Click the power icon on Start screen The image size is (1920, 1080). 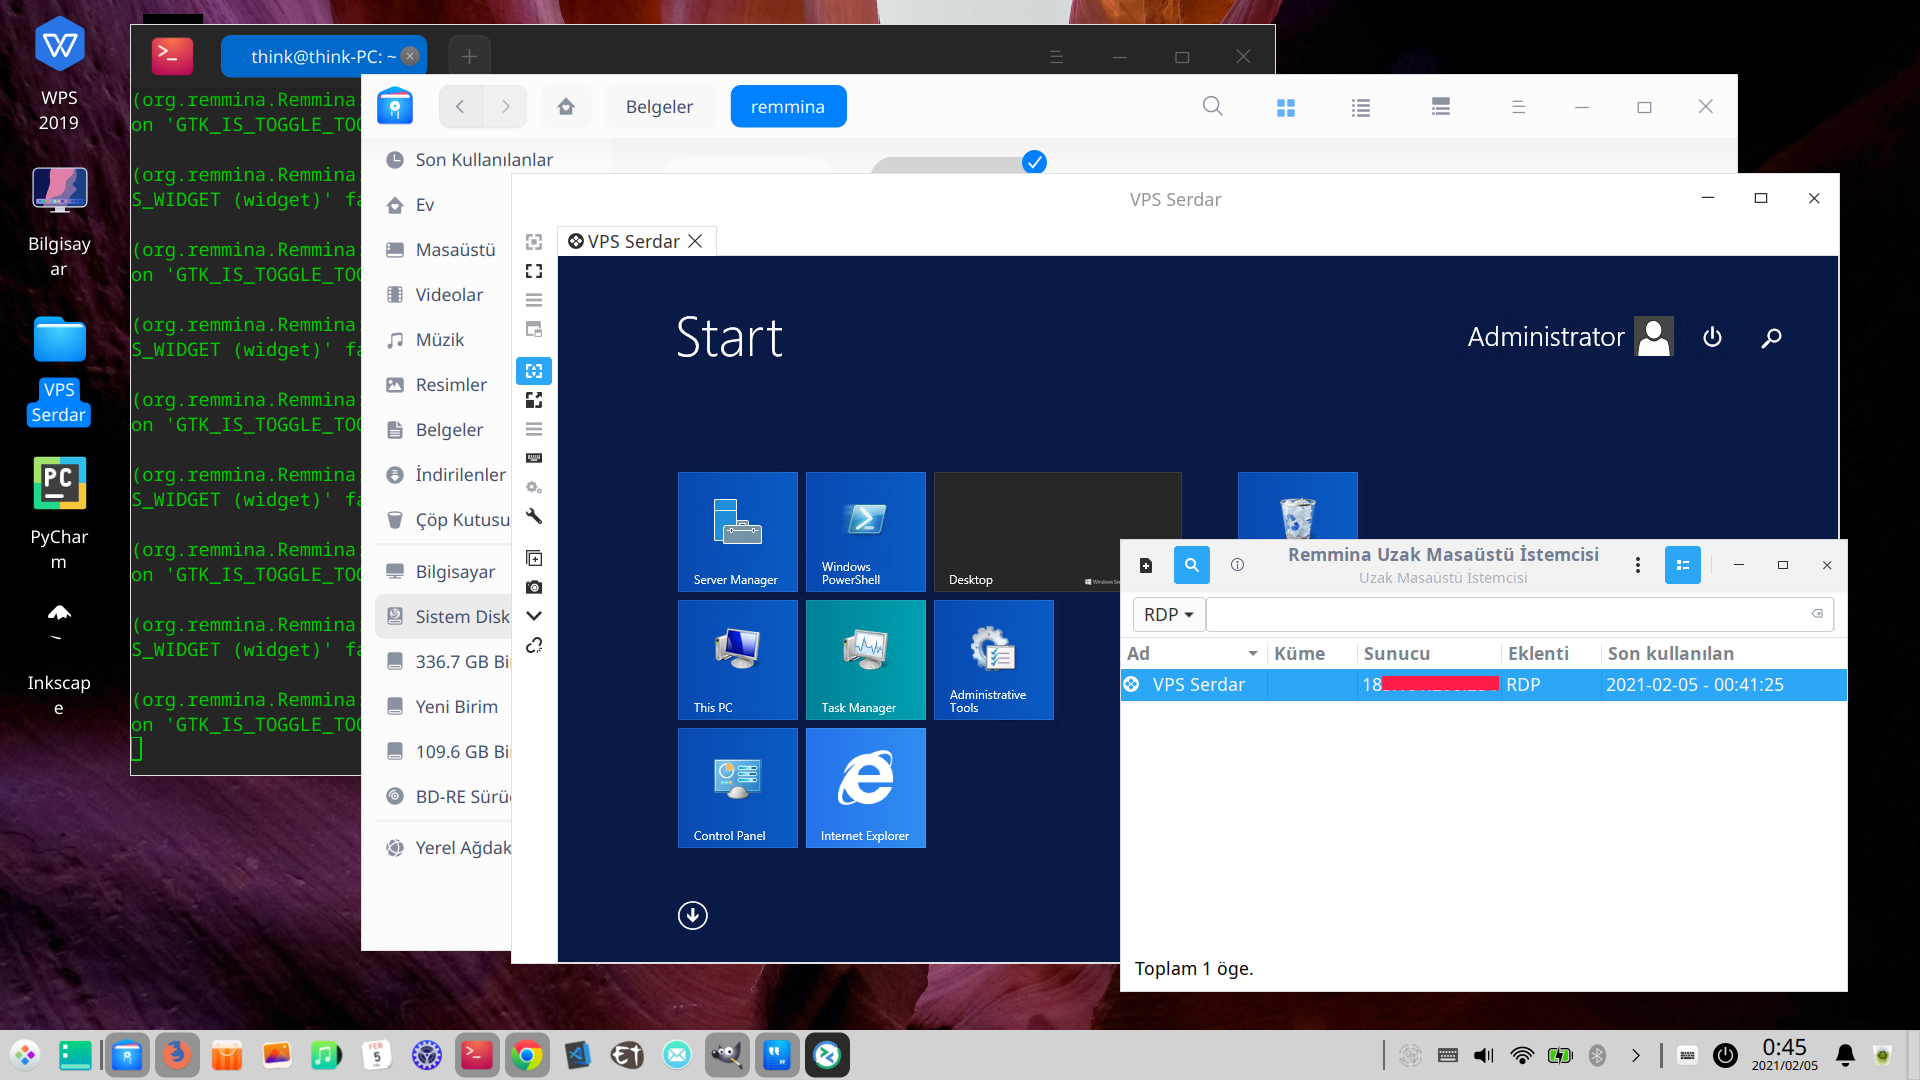(1712, 337)
